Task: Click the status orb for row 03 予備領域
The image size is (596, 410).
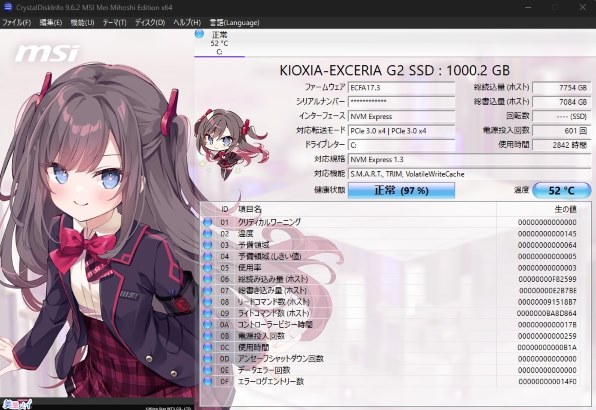Action: pos(208,245)
